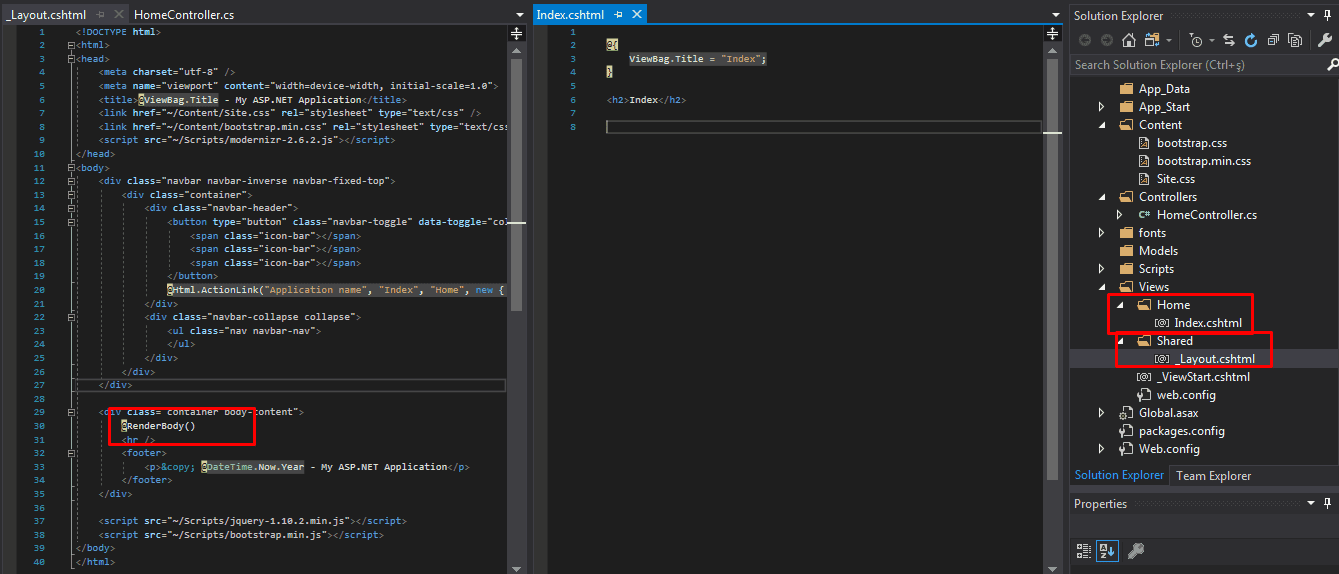The height and width of the screenshot is (574, 1339).
Task: Switch Properties grid to Alphabetical sort
Action: point(1107,550)
